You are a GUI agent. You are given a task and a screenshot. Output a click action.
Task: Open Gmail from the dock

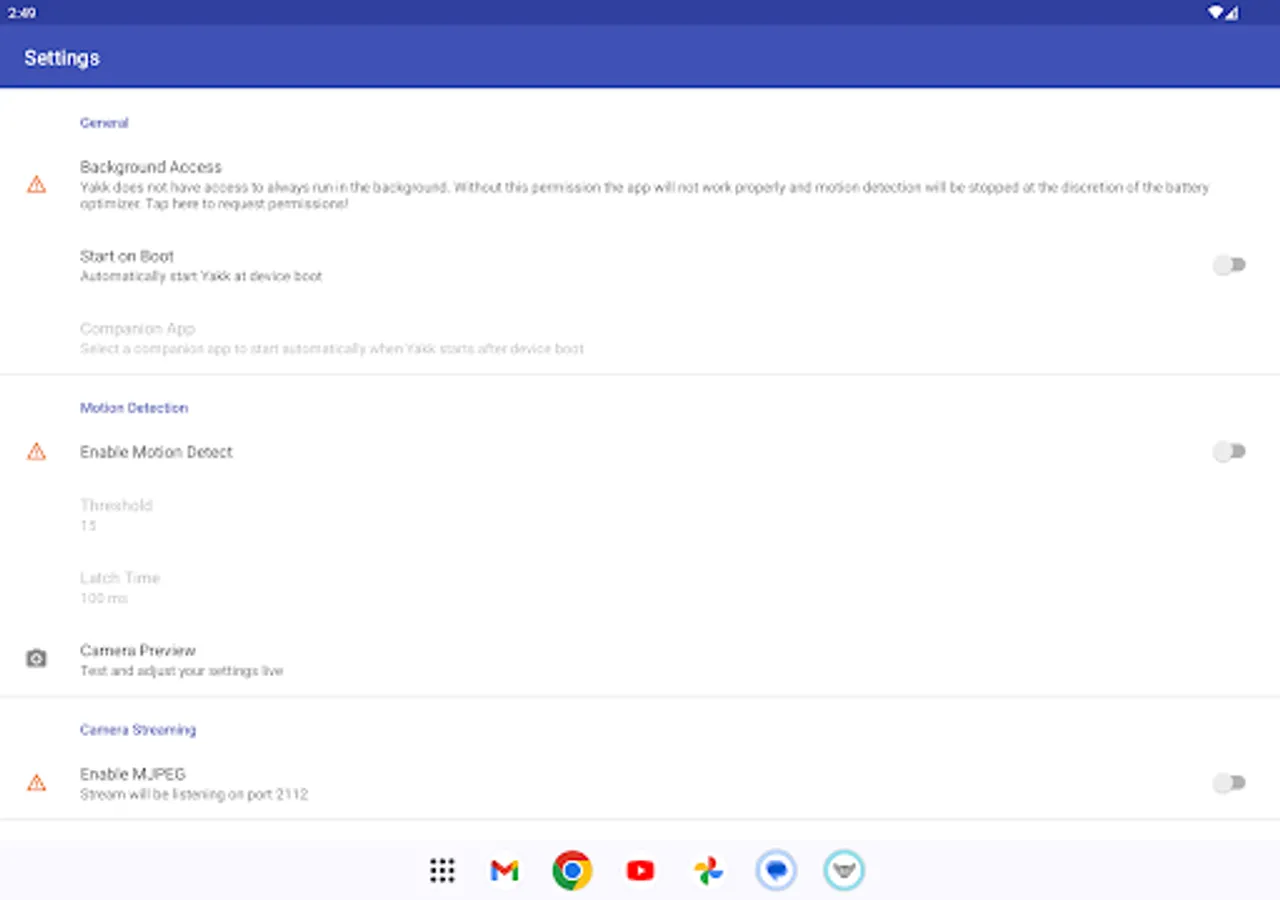tap(504, 870)
